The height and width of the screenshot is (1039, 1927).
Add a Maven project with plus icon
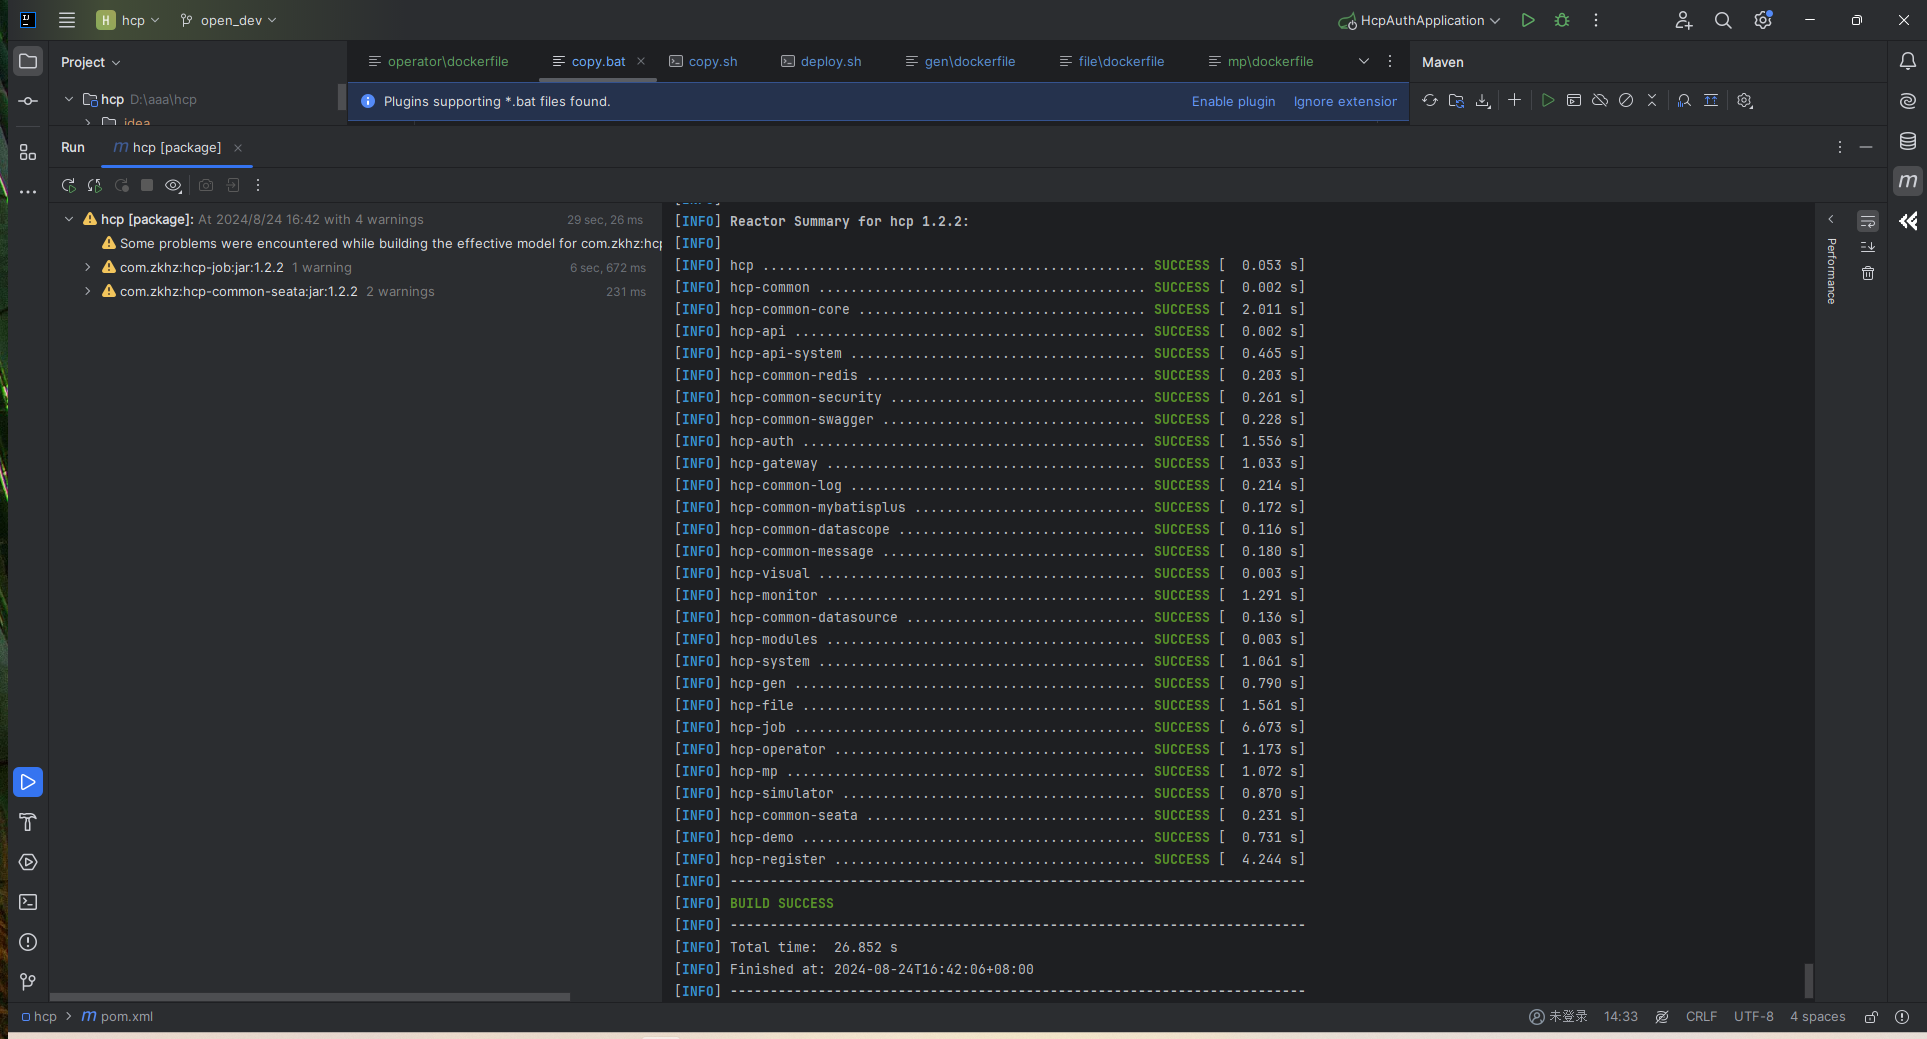click(x=1514, y=100)
